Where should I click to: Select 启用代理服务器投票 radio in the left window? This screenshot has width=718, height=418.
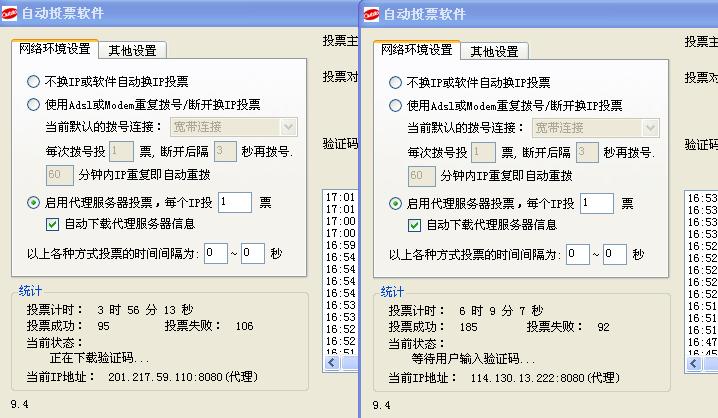pos(34,202)
